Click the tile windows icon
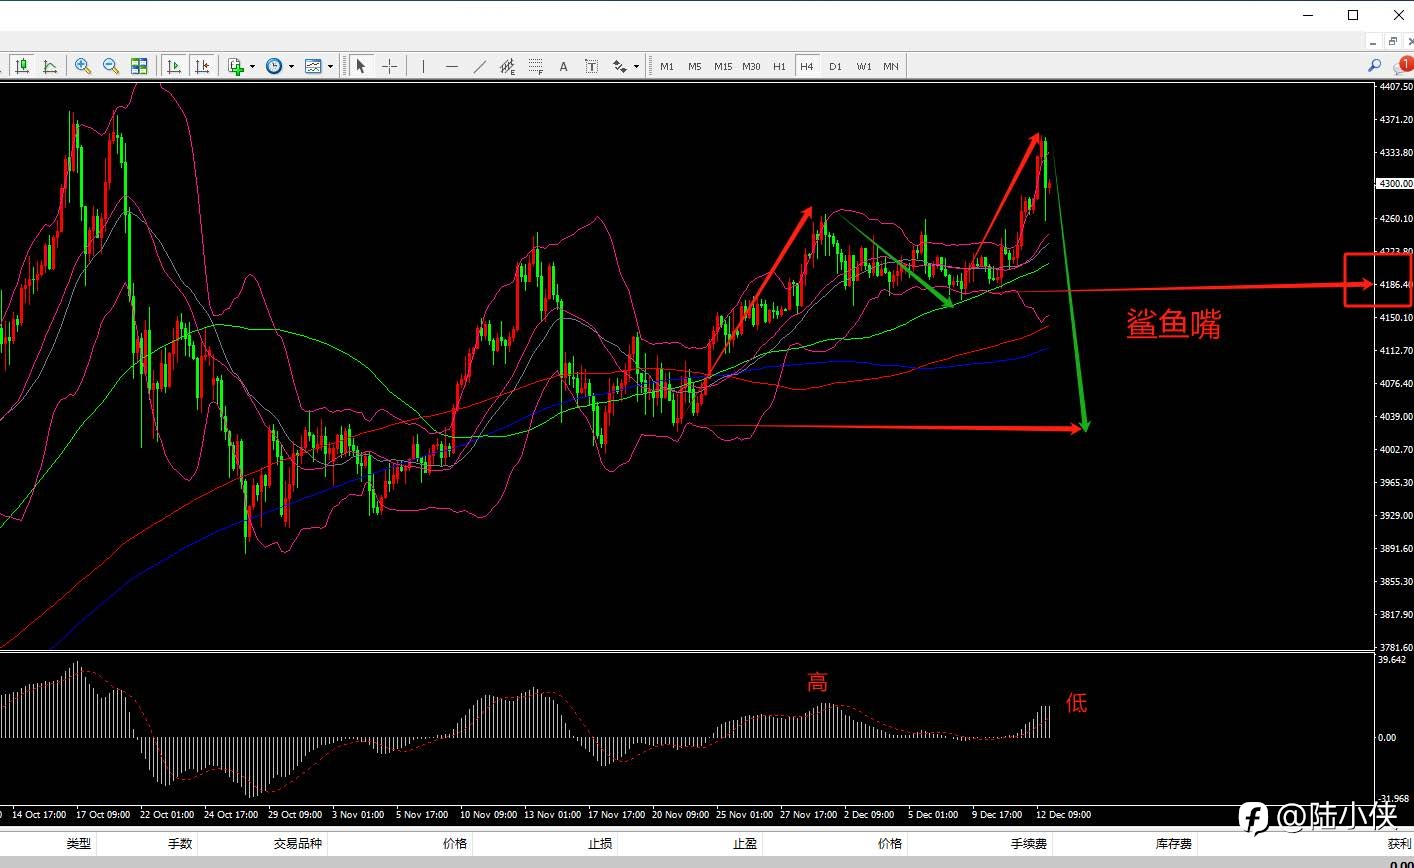 (139, 66)
